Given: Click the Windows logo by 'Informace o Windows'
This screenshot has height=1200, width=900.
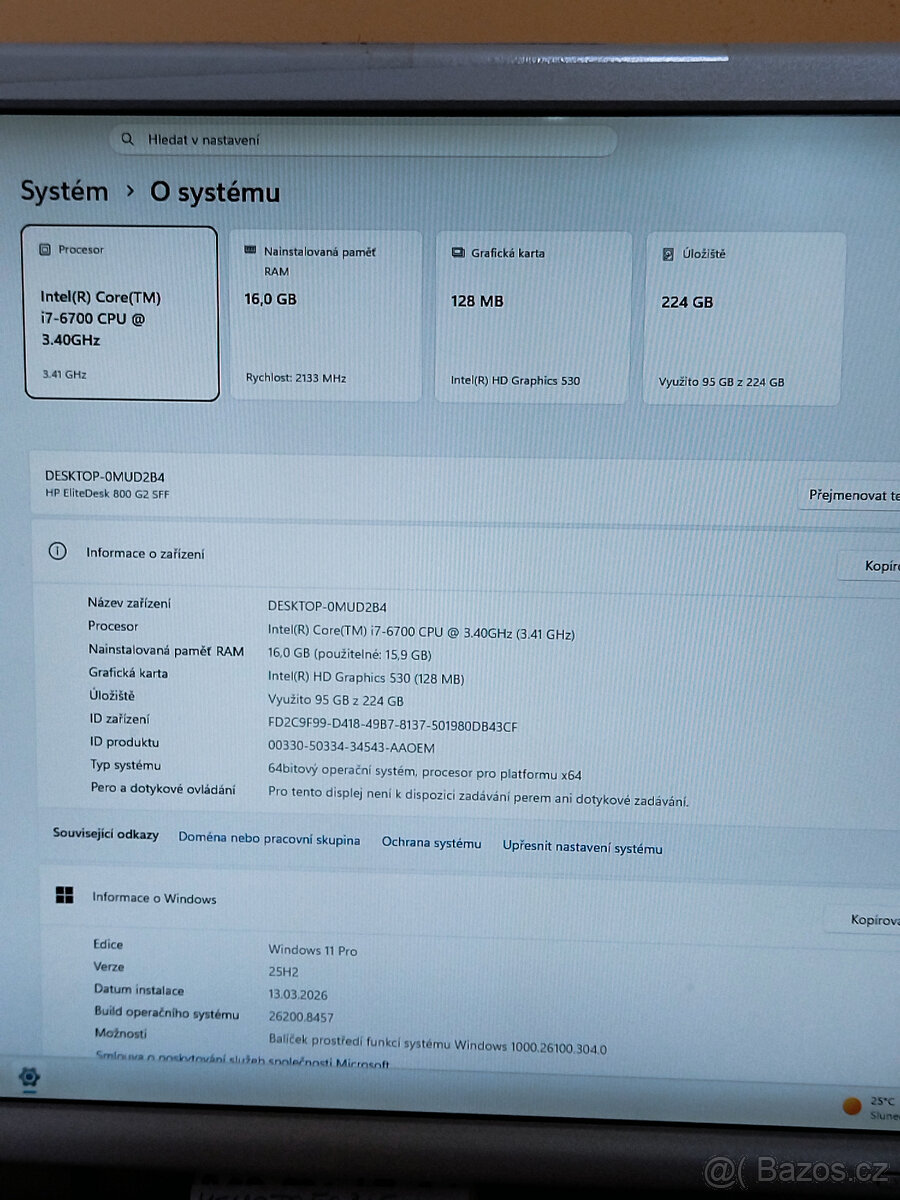Looking at the screenshot, I should [x=65, y=895].
